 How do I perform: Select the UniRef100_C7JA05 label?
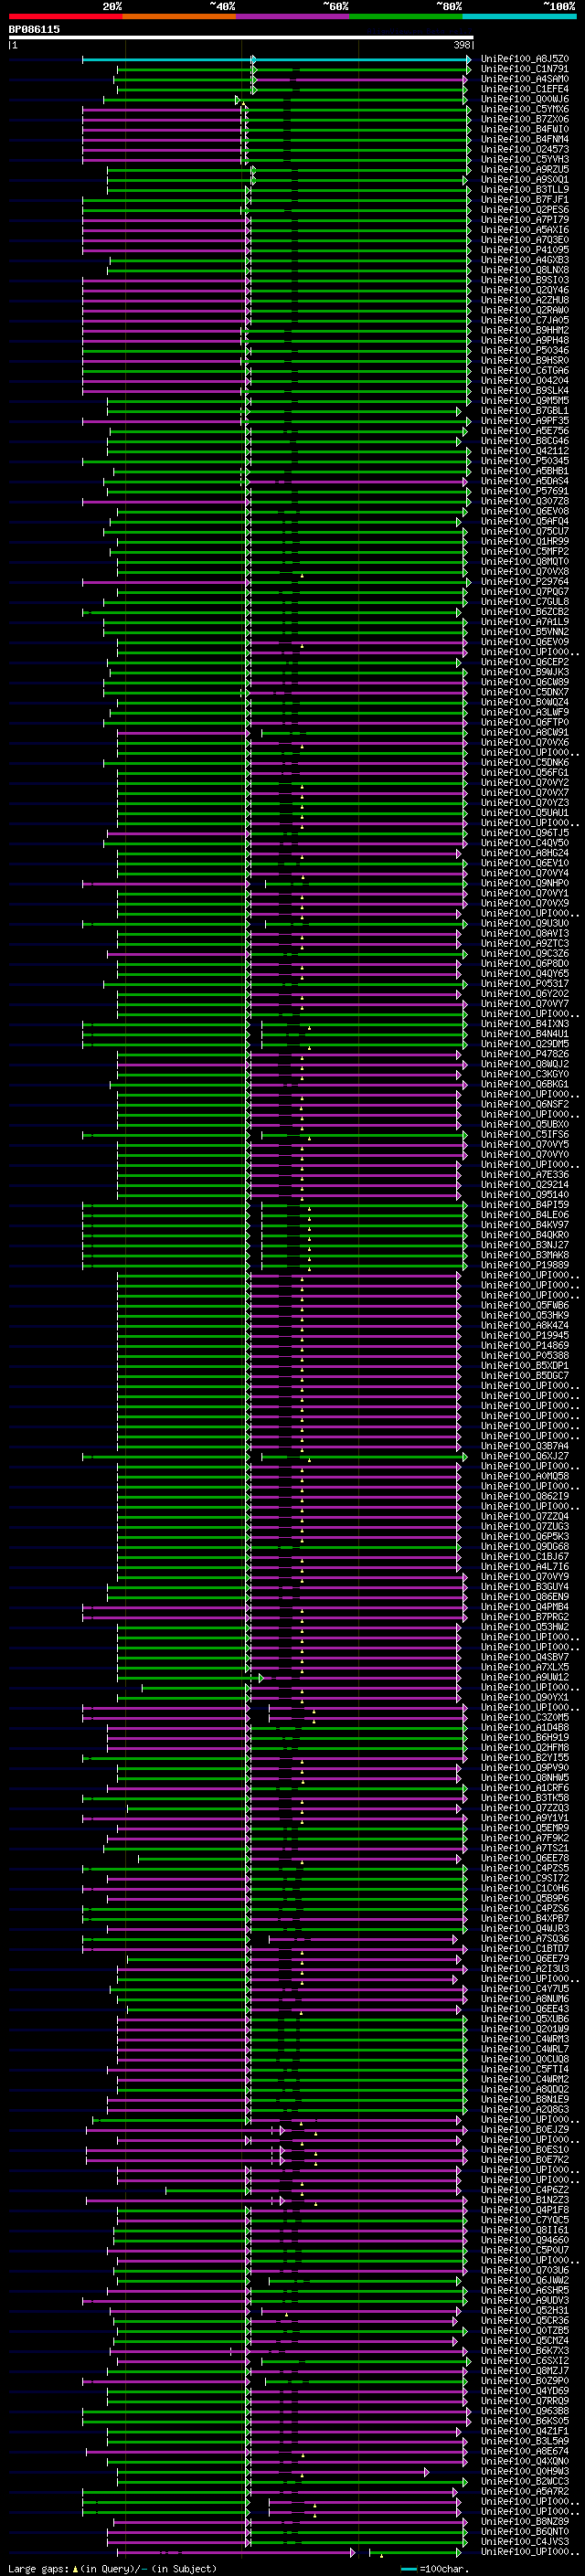(x=525, y=320)
